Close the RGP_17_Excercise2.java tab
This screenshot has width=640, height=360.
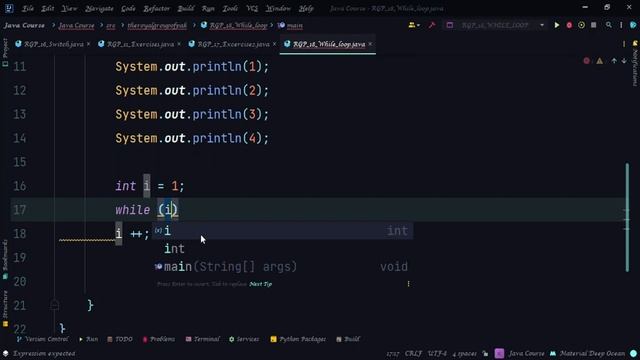click(x=274, y=44)
